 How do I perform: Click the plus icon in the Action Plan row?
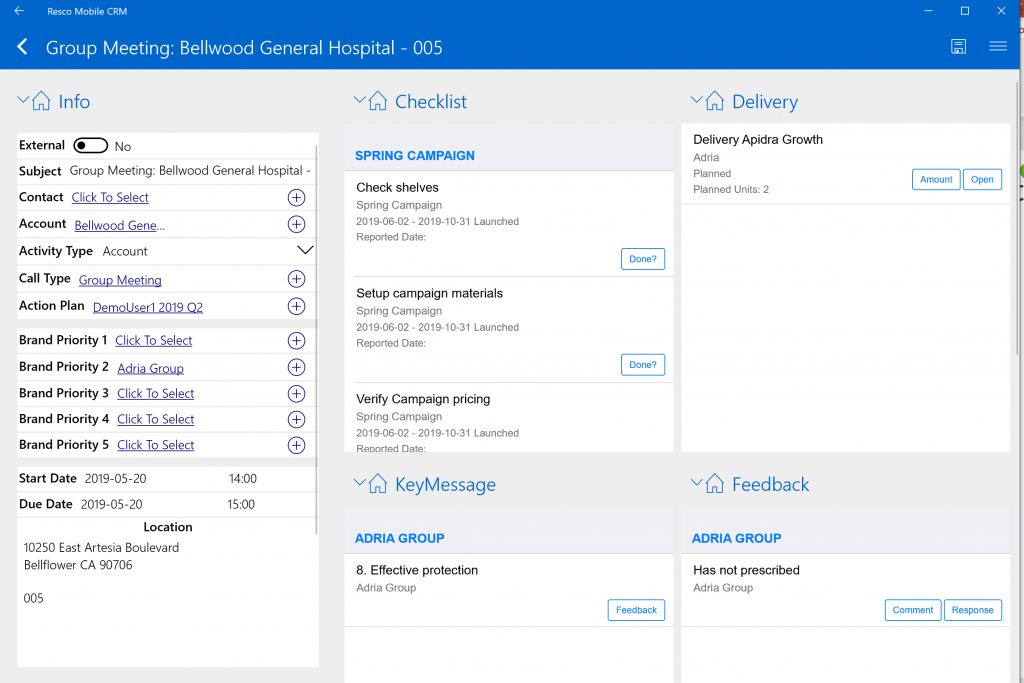pyautogui.click(x=296, y=306)
